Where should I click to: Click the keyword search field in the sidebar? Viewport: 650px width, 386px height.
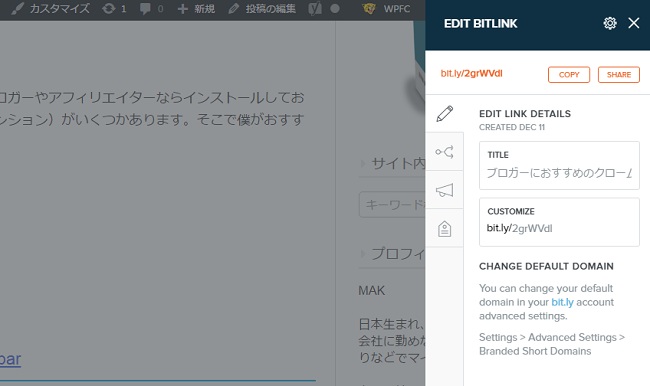[x=392, y=204]
